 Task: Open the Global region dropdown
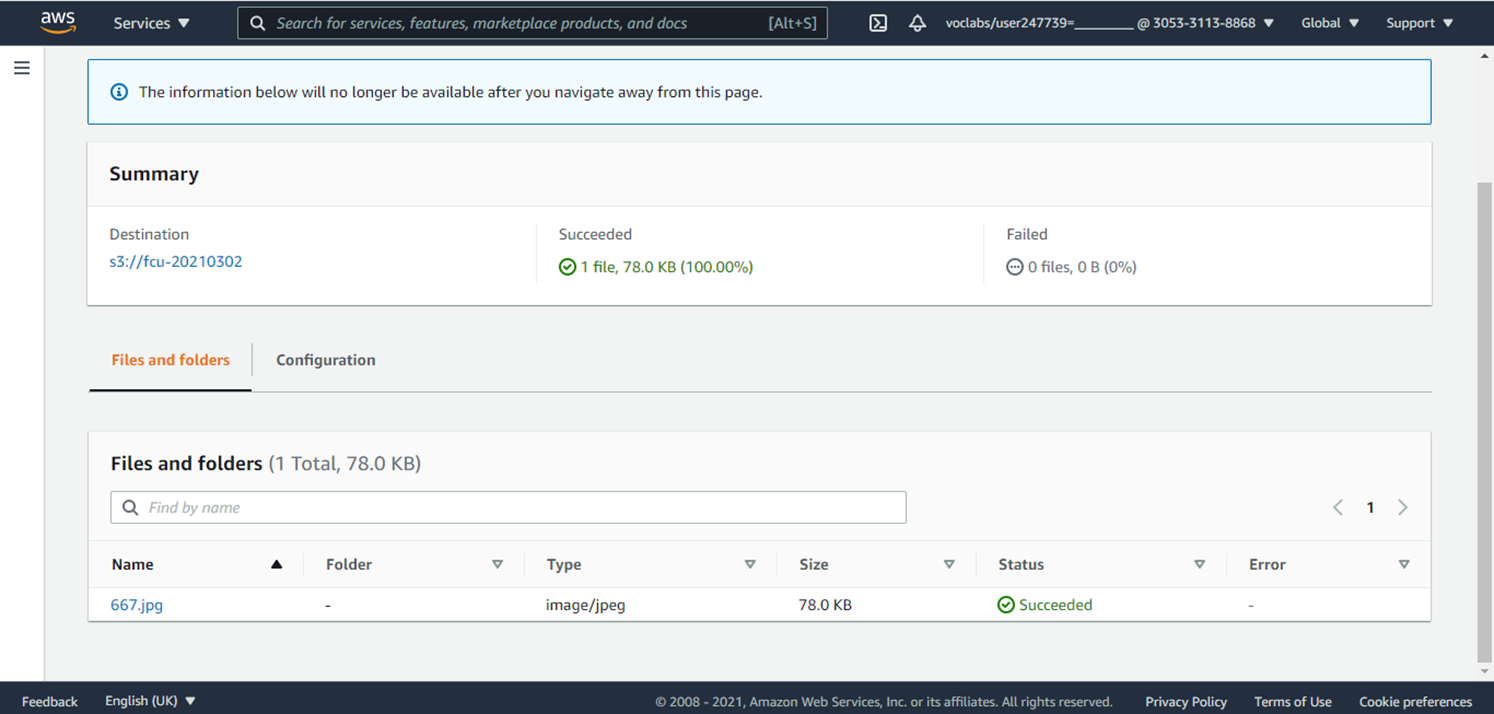1330,23
